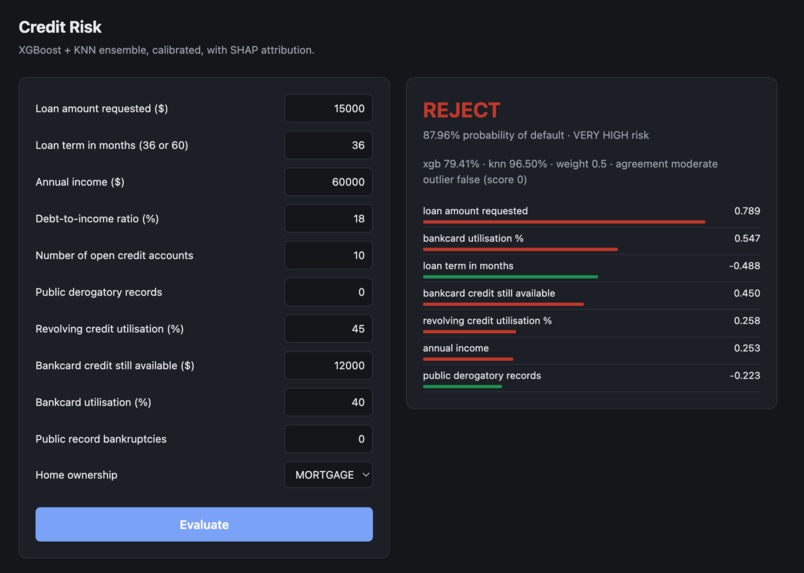Click the 0.253 SHAP value
The height and width of the screenshot is (573, 804).
tap(747, 348)
